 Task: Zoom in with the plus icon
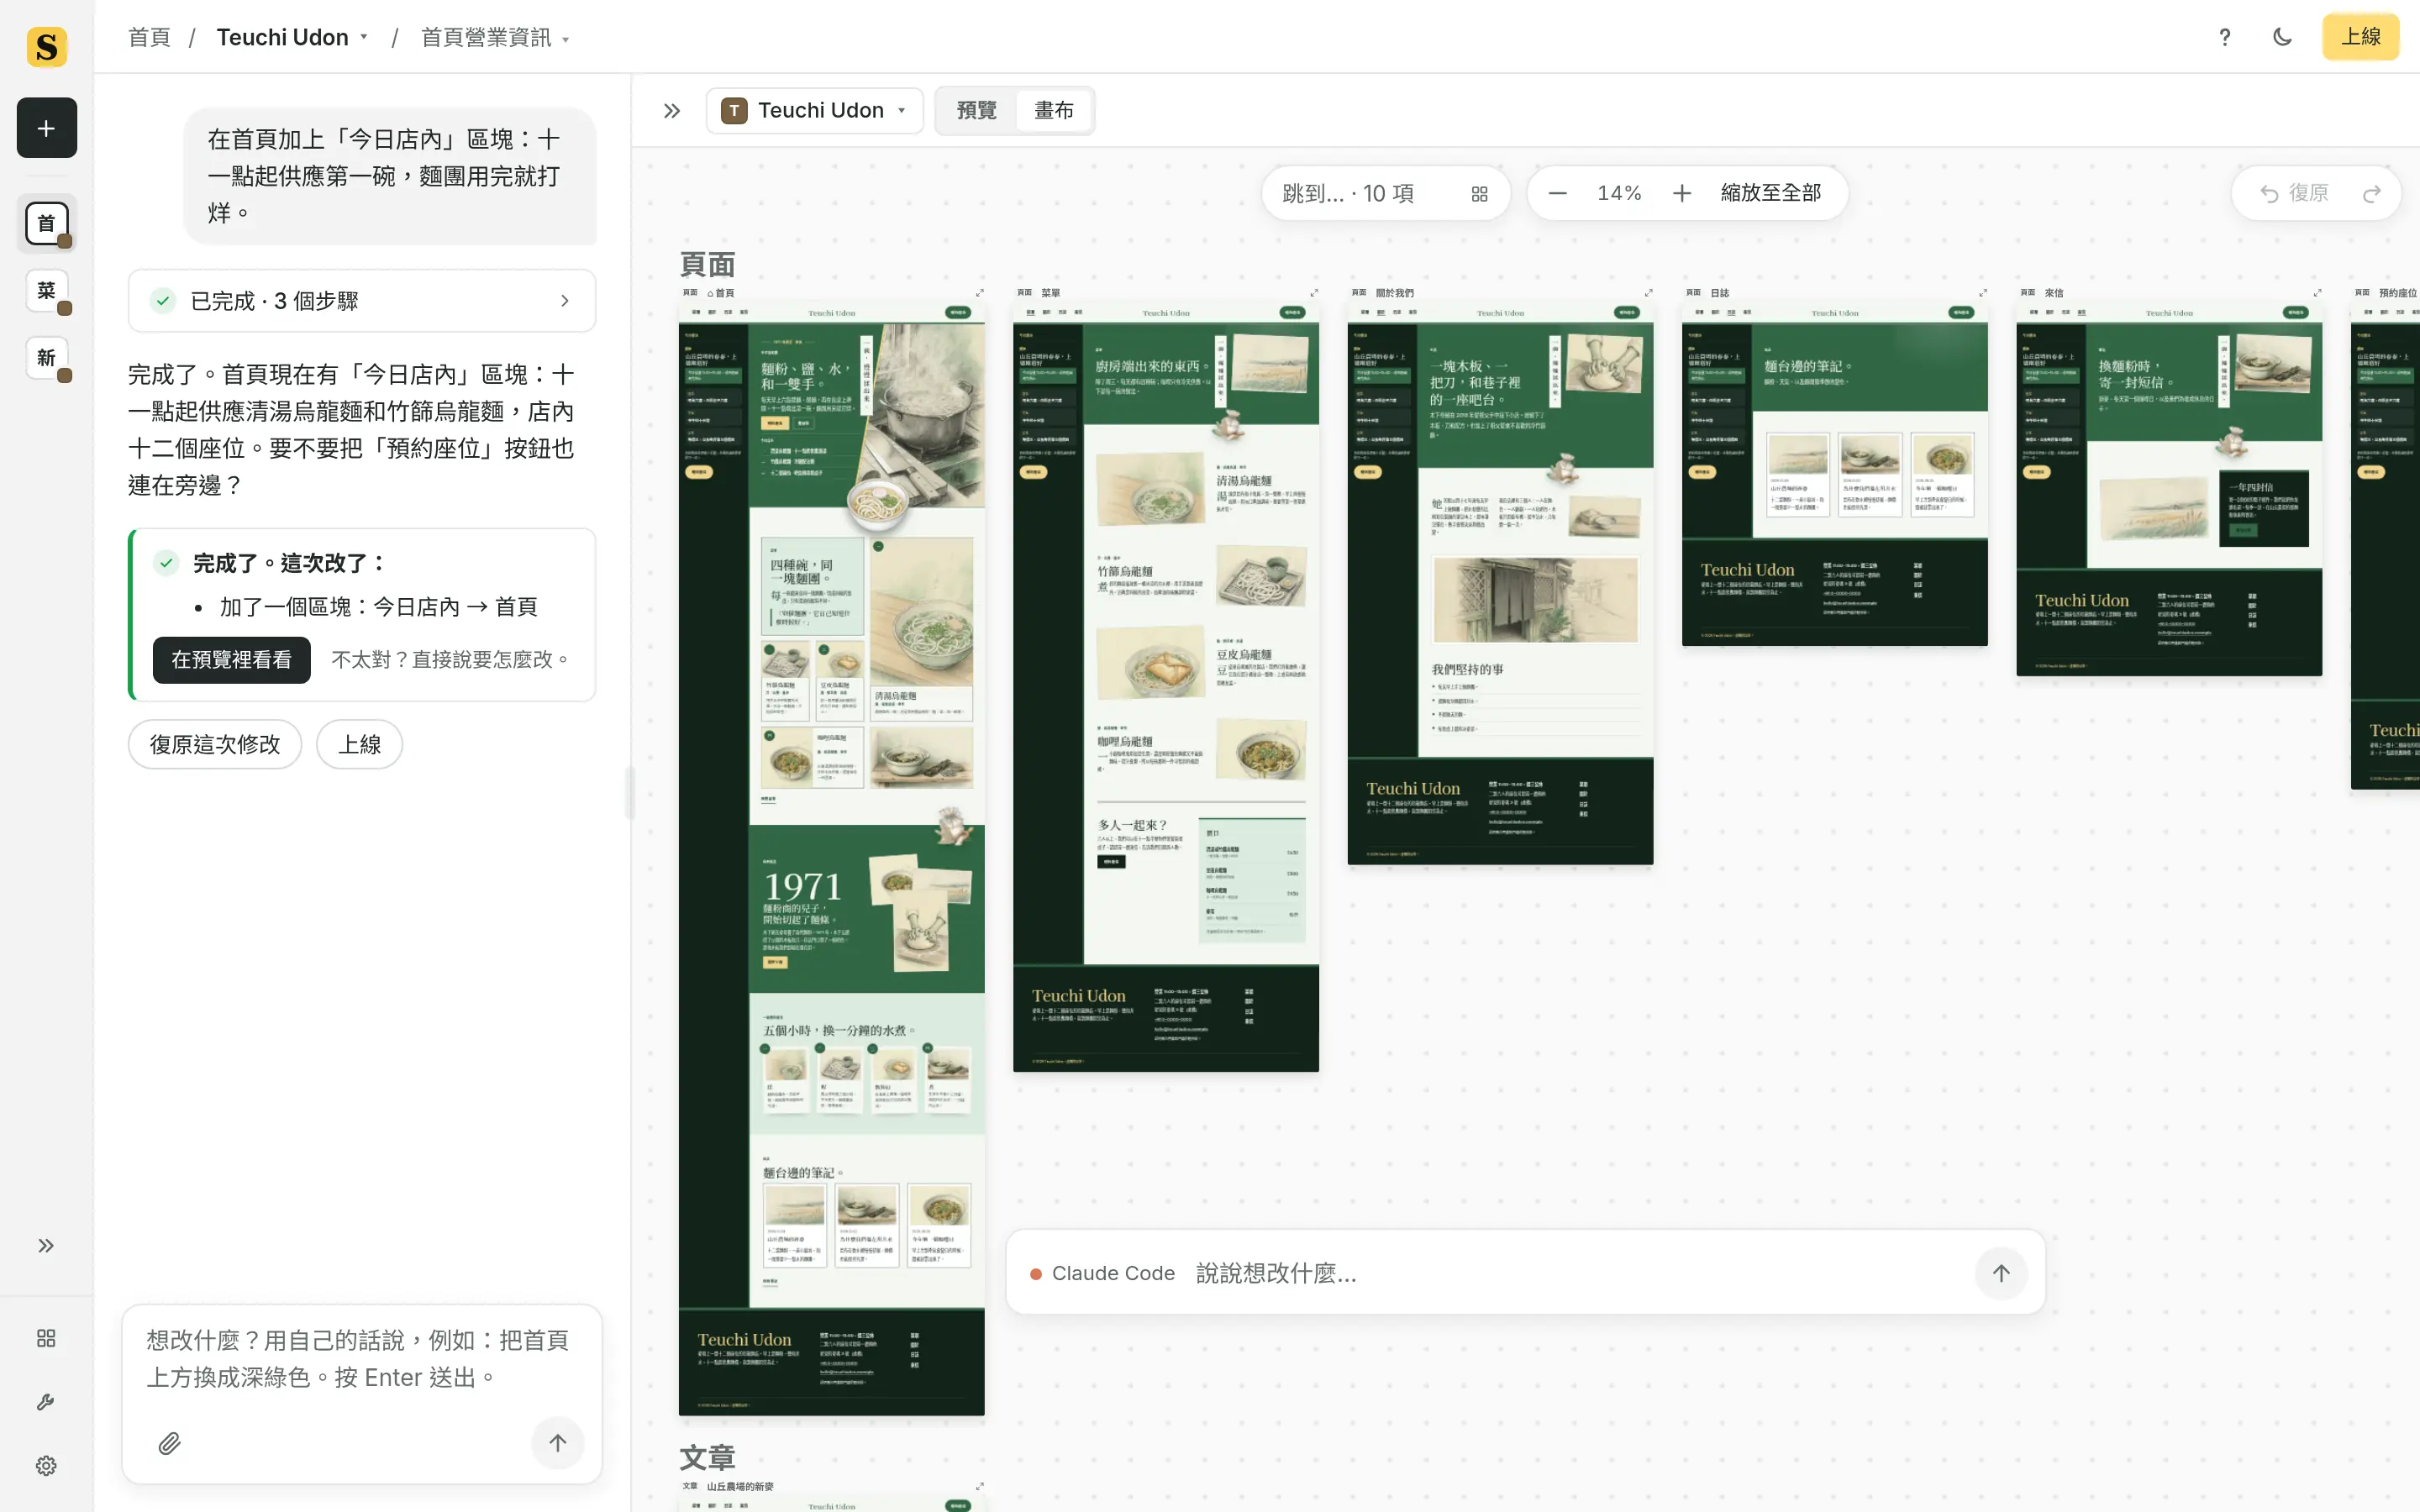(1682, 193)
